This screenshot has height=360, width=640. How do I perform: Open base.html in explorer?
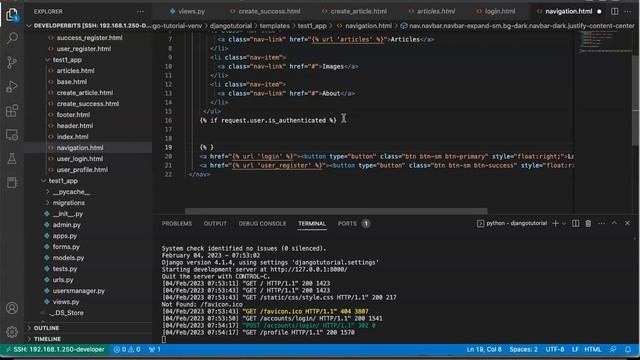click(x=71, y=82)
